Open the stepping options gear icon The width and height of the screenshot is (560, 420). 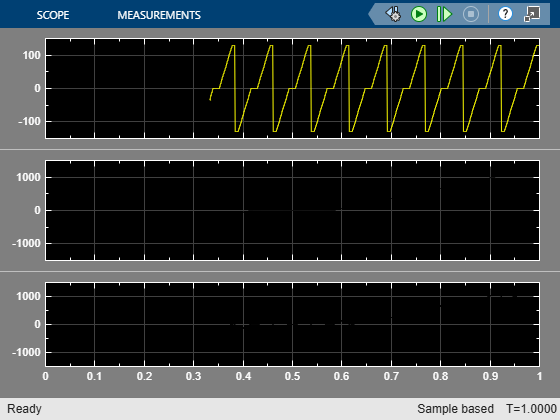coord(393,14)
